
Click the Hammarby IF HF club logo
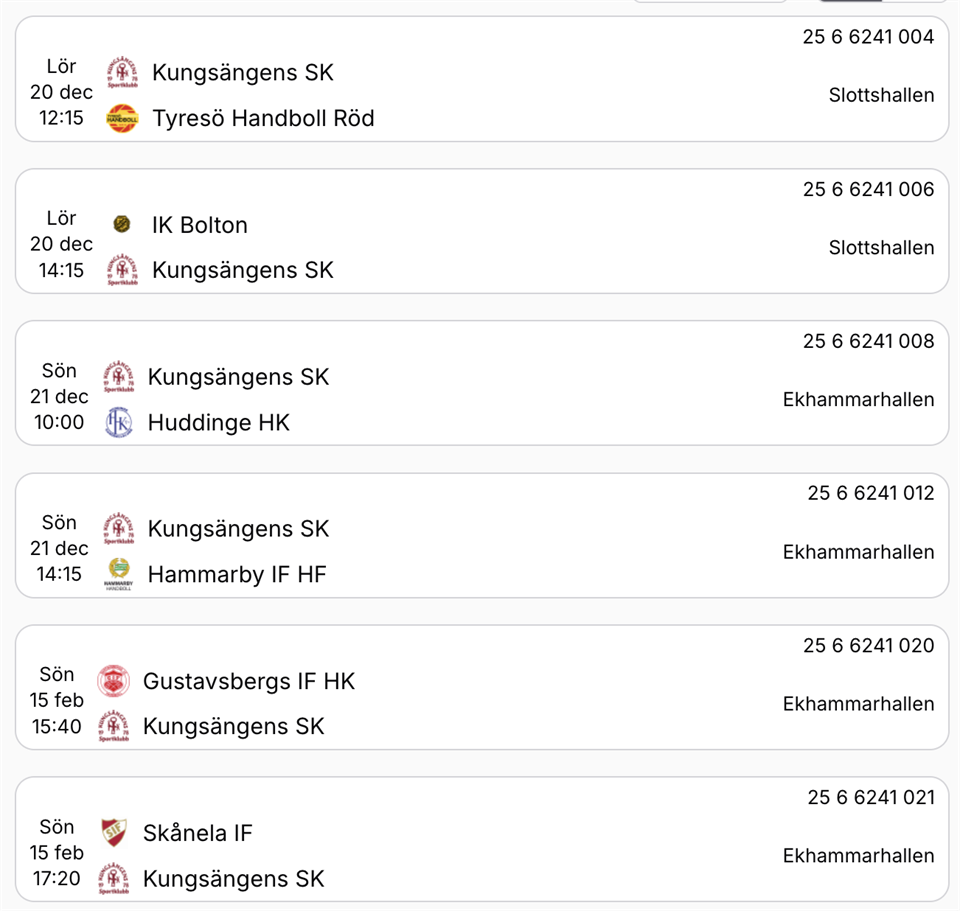tap(118, 574)
